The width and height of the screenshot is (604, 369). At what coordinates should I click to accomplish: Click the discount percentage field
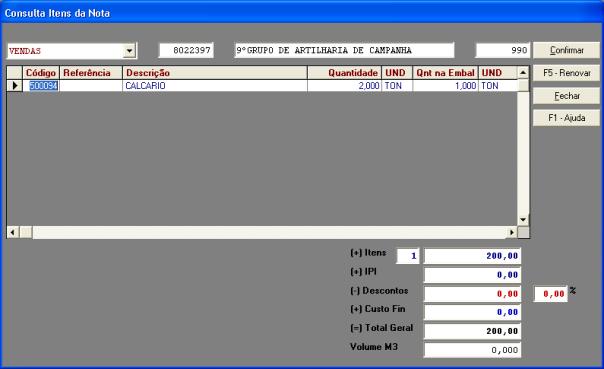tap(550, 294)
